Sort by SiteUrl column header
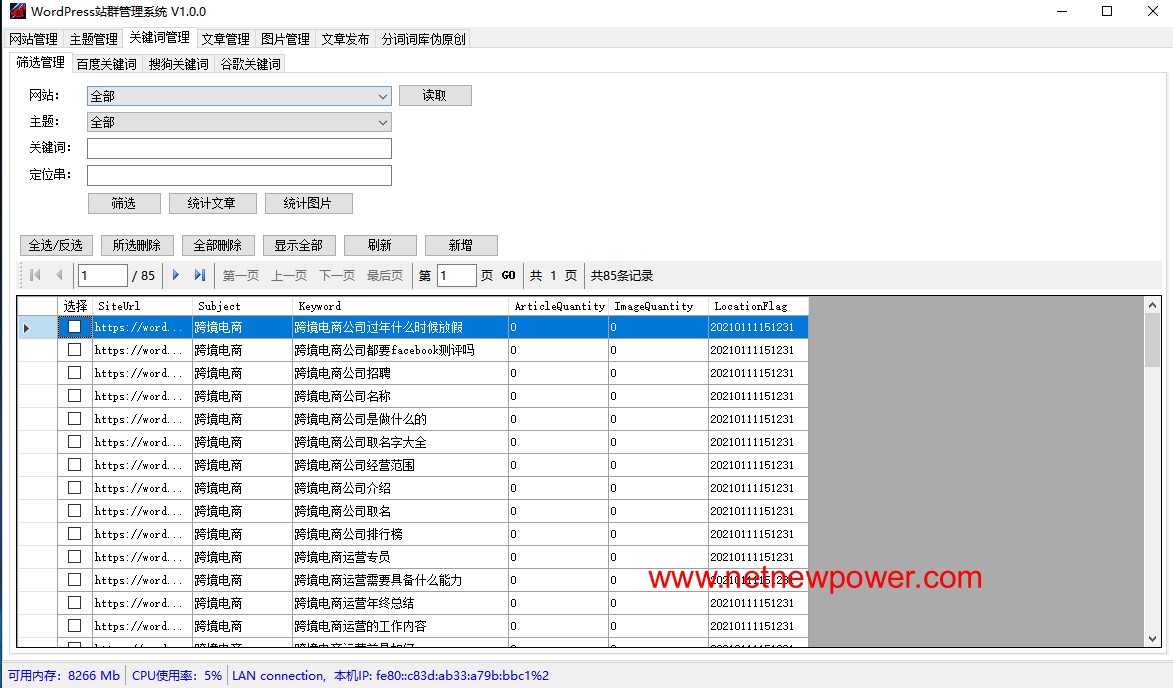Viewport: 1173px width, 688px height. (142, 306)
